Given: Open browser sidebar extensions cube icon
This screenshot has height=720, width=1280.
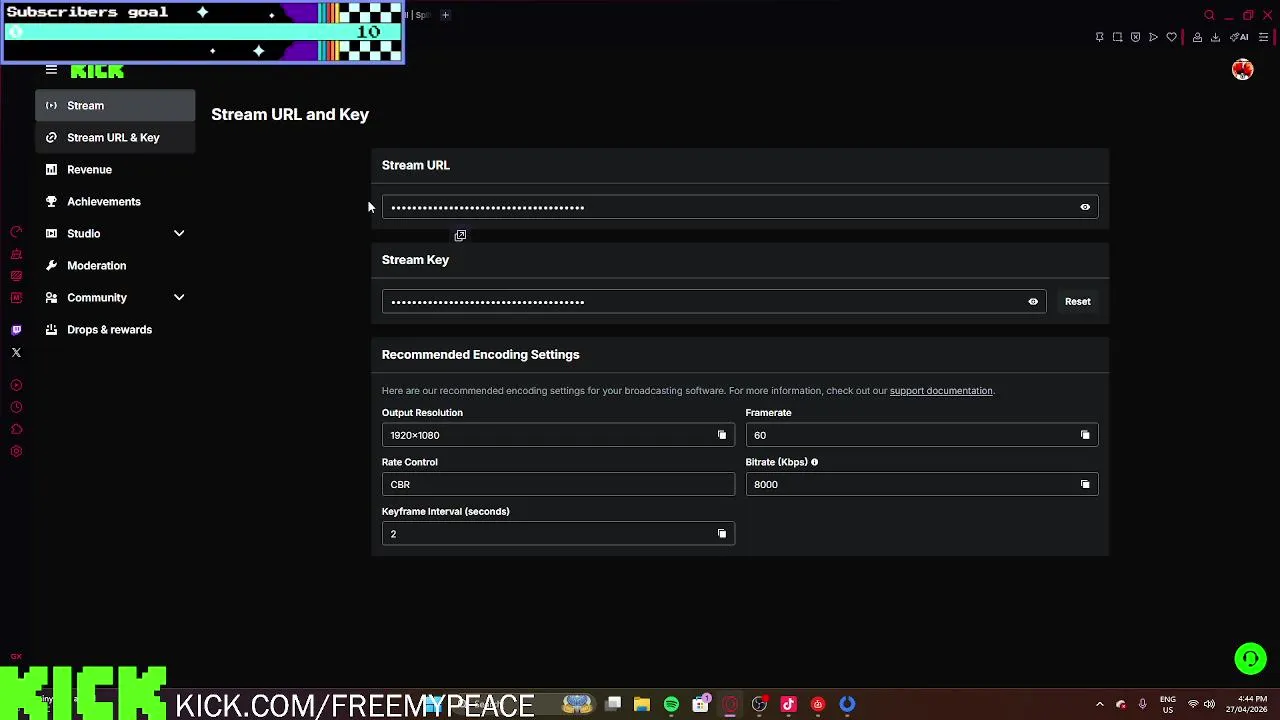Looking at the screenshot, I should pos(16,429).
